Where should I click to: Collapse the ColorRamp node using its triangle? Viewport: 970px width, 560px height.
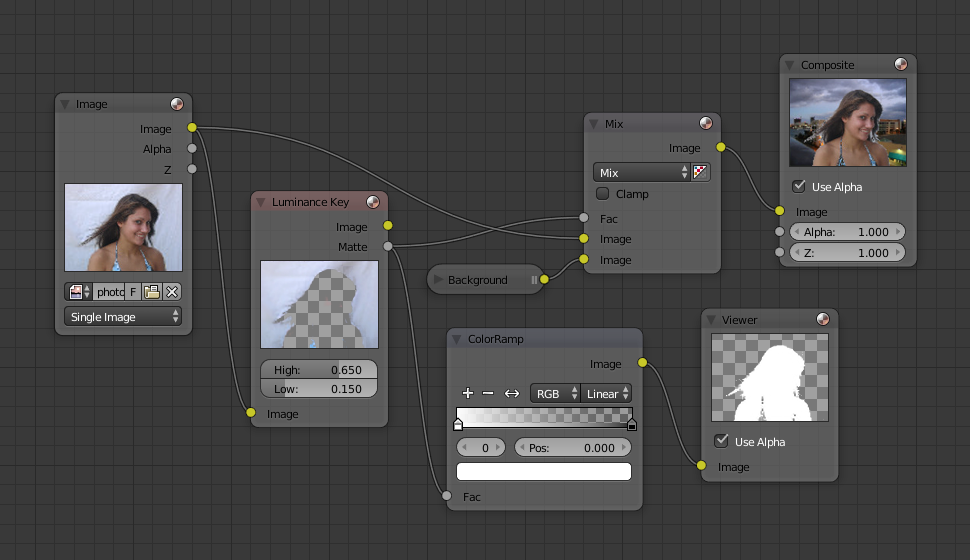[x=456, y=339]
